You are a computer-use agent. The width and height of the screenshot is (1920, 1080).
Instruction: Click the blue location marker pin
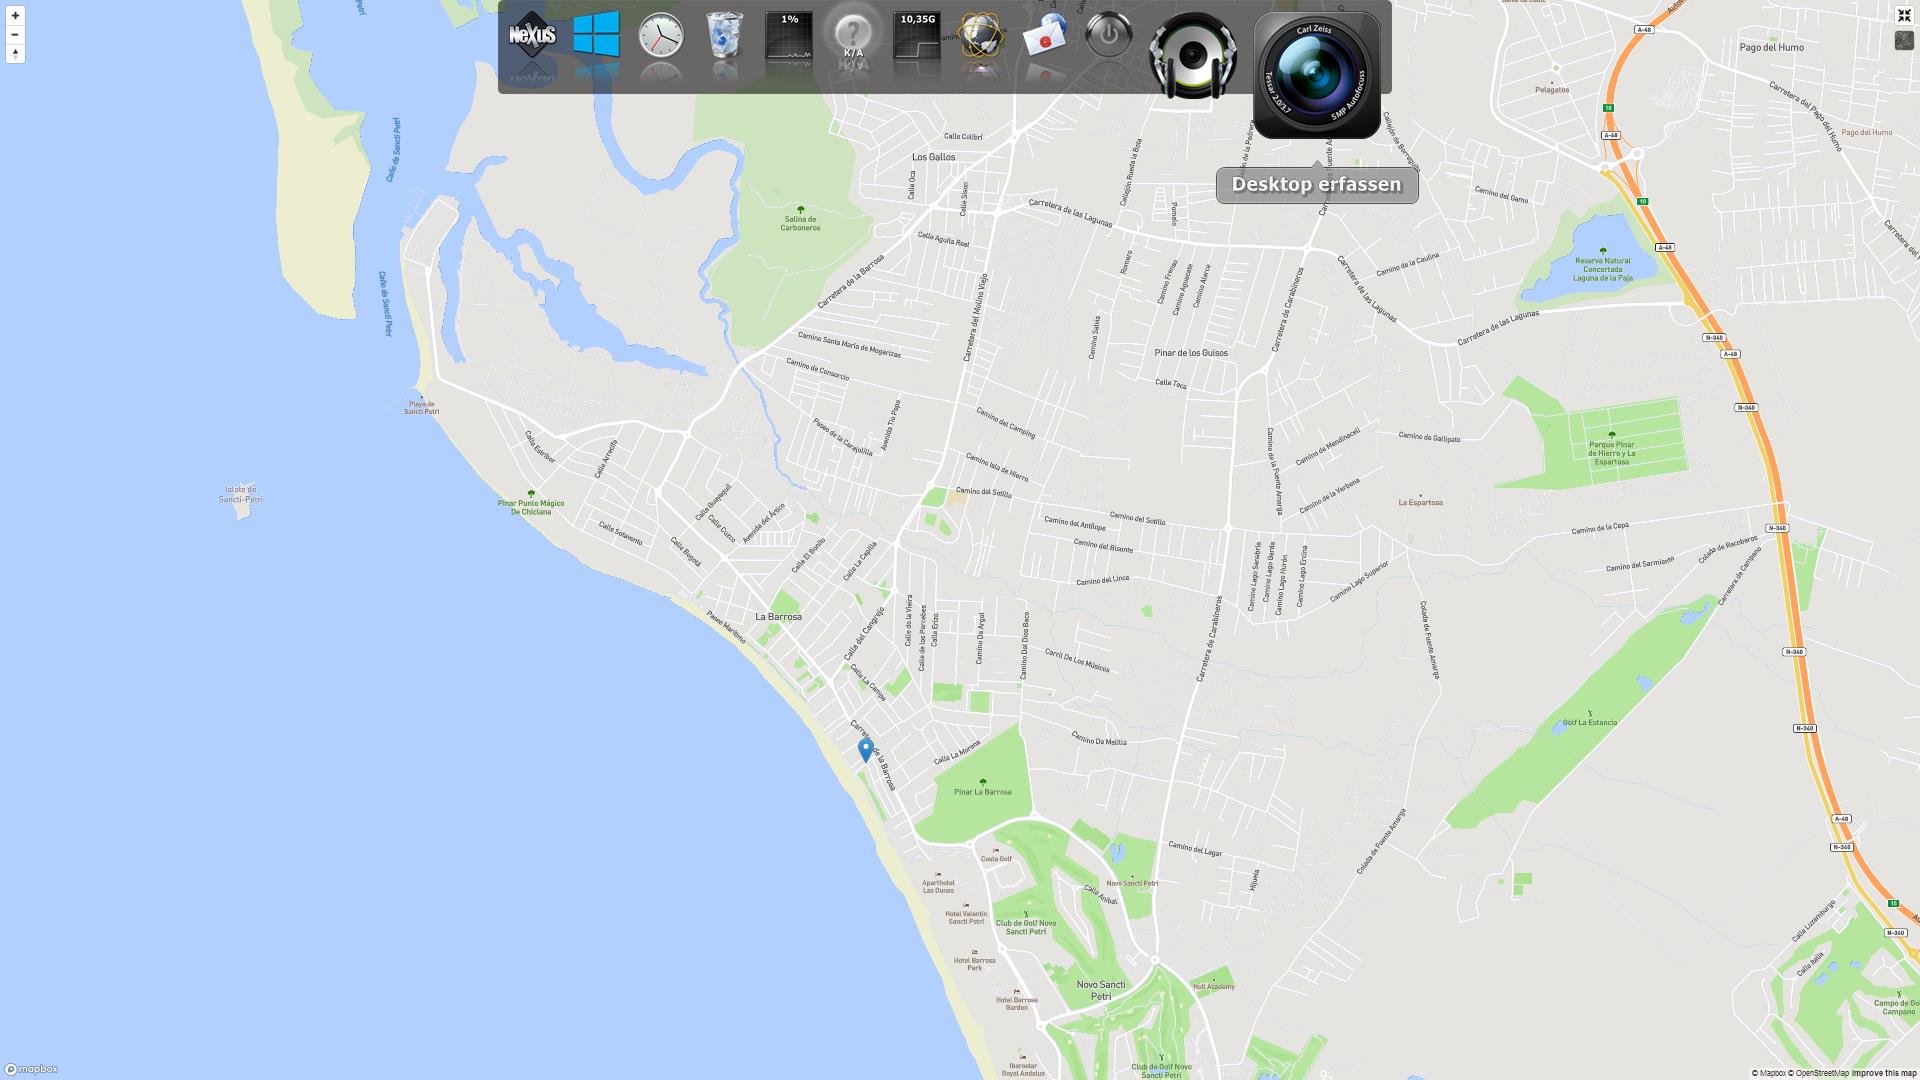(x=866, y=749)
